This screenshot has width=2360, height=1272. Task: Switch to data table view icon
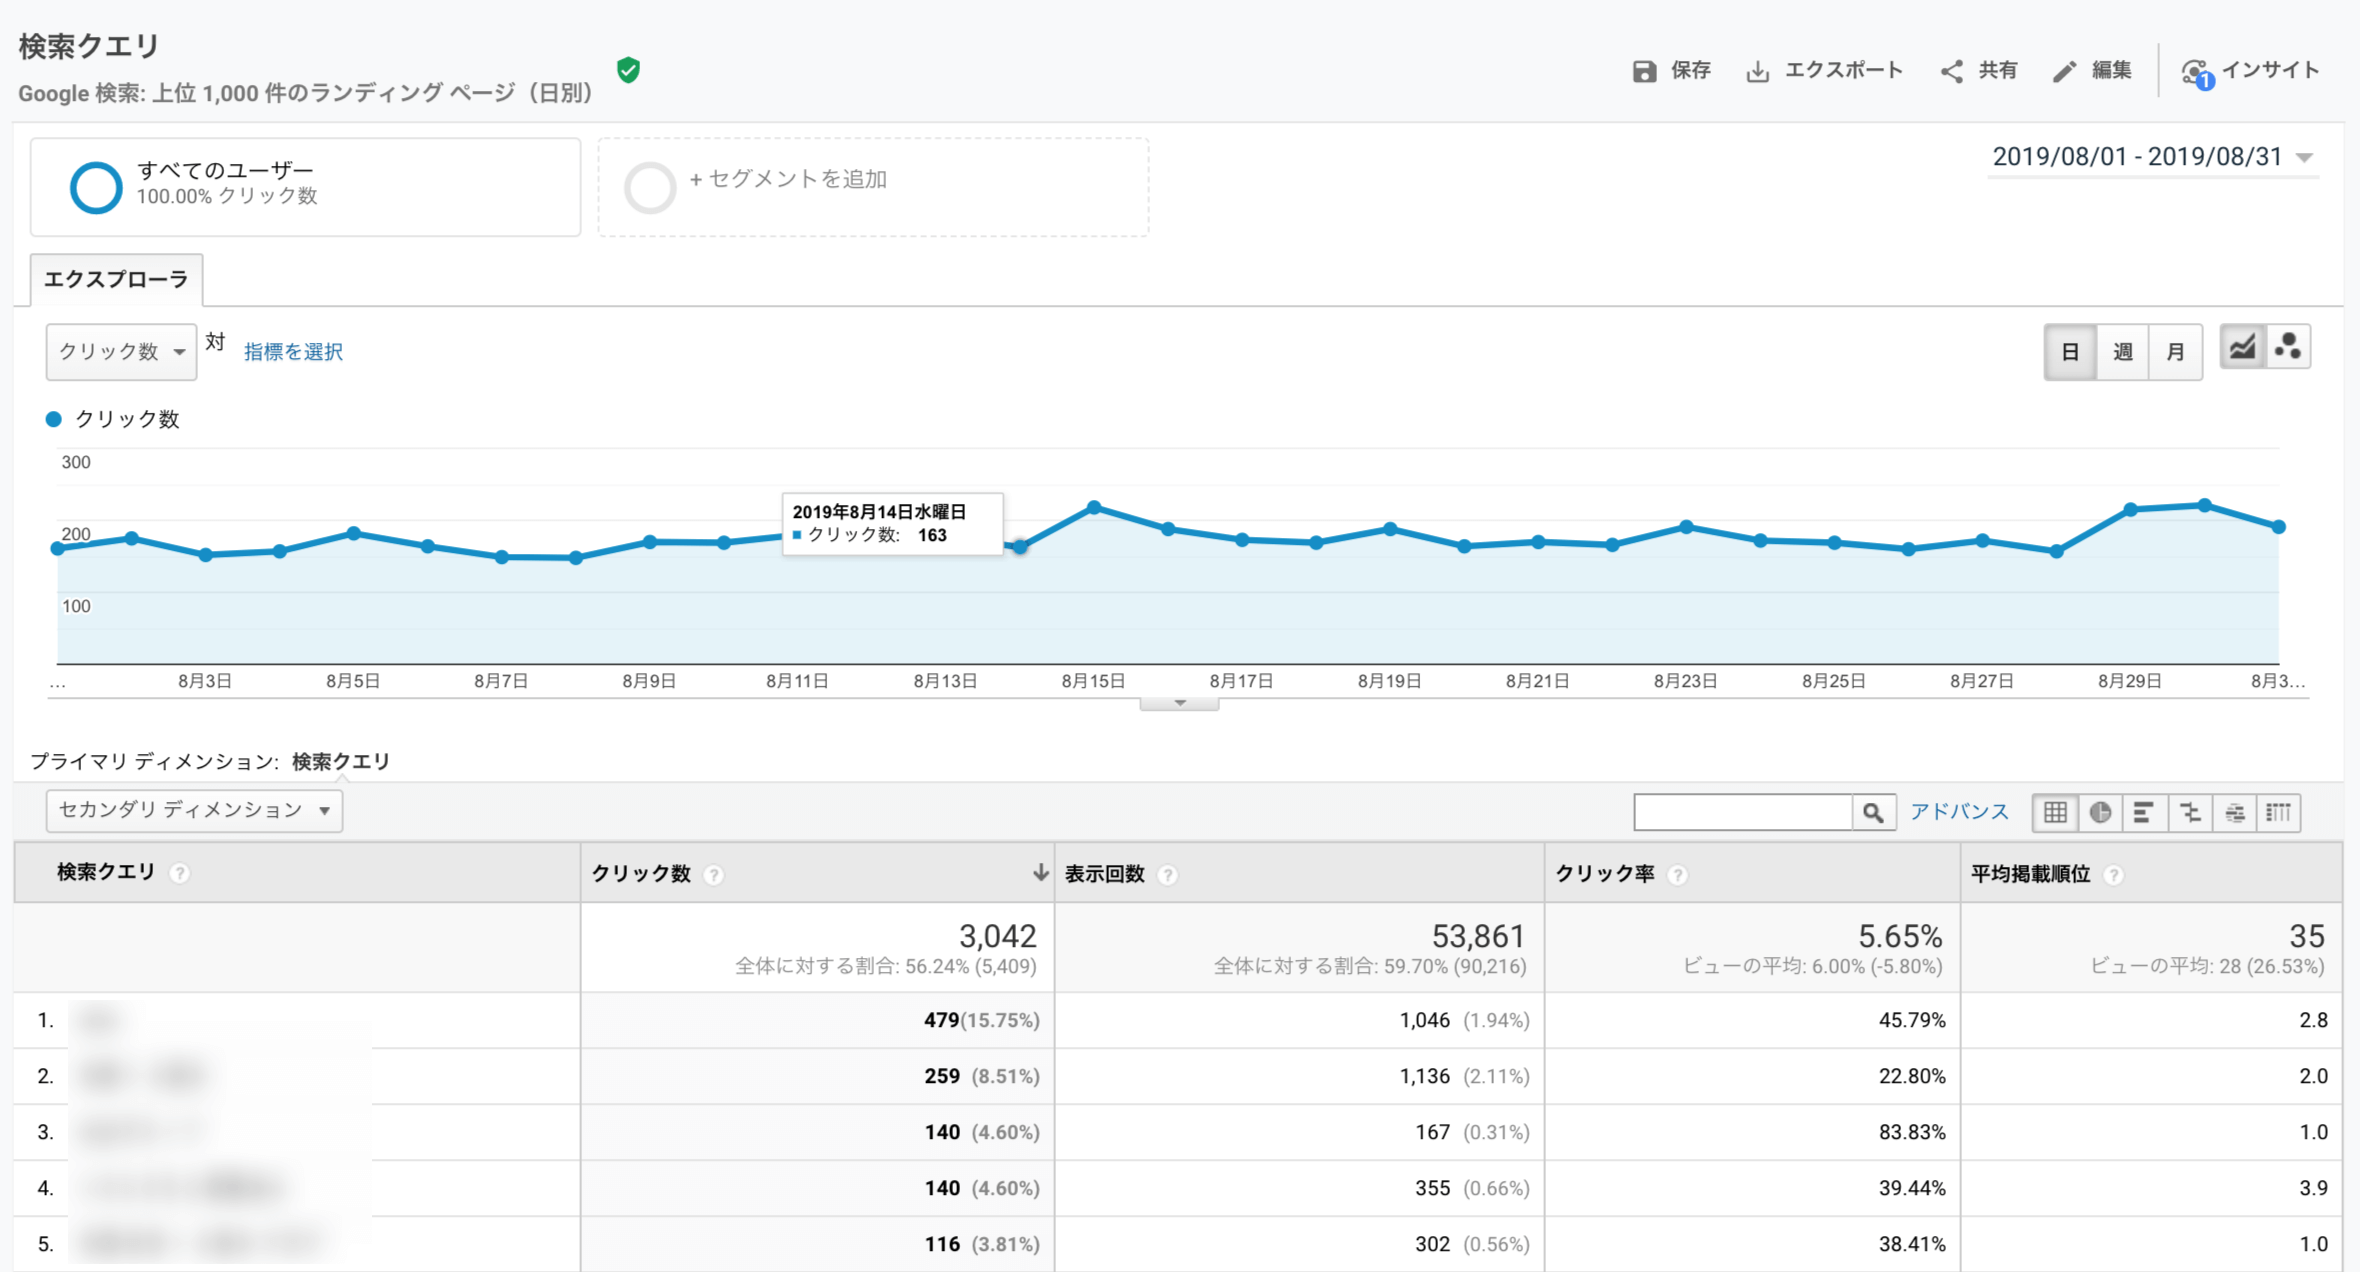coord(2055,812)
